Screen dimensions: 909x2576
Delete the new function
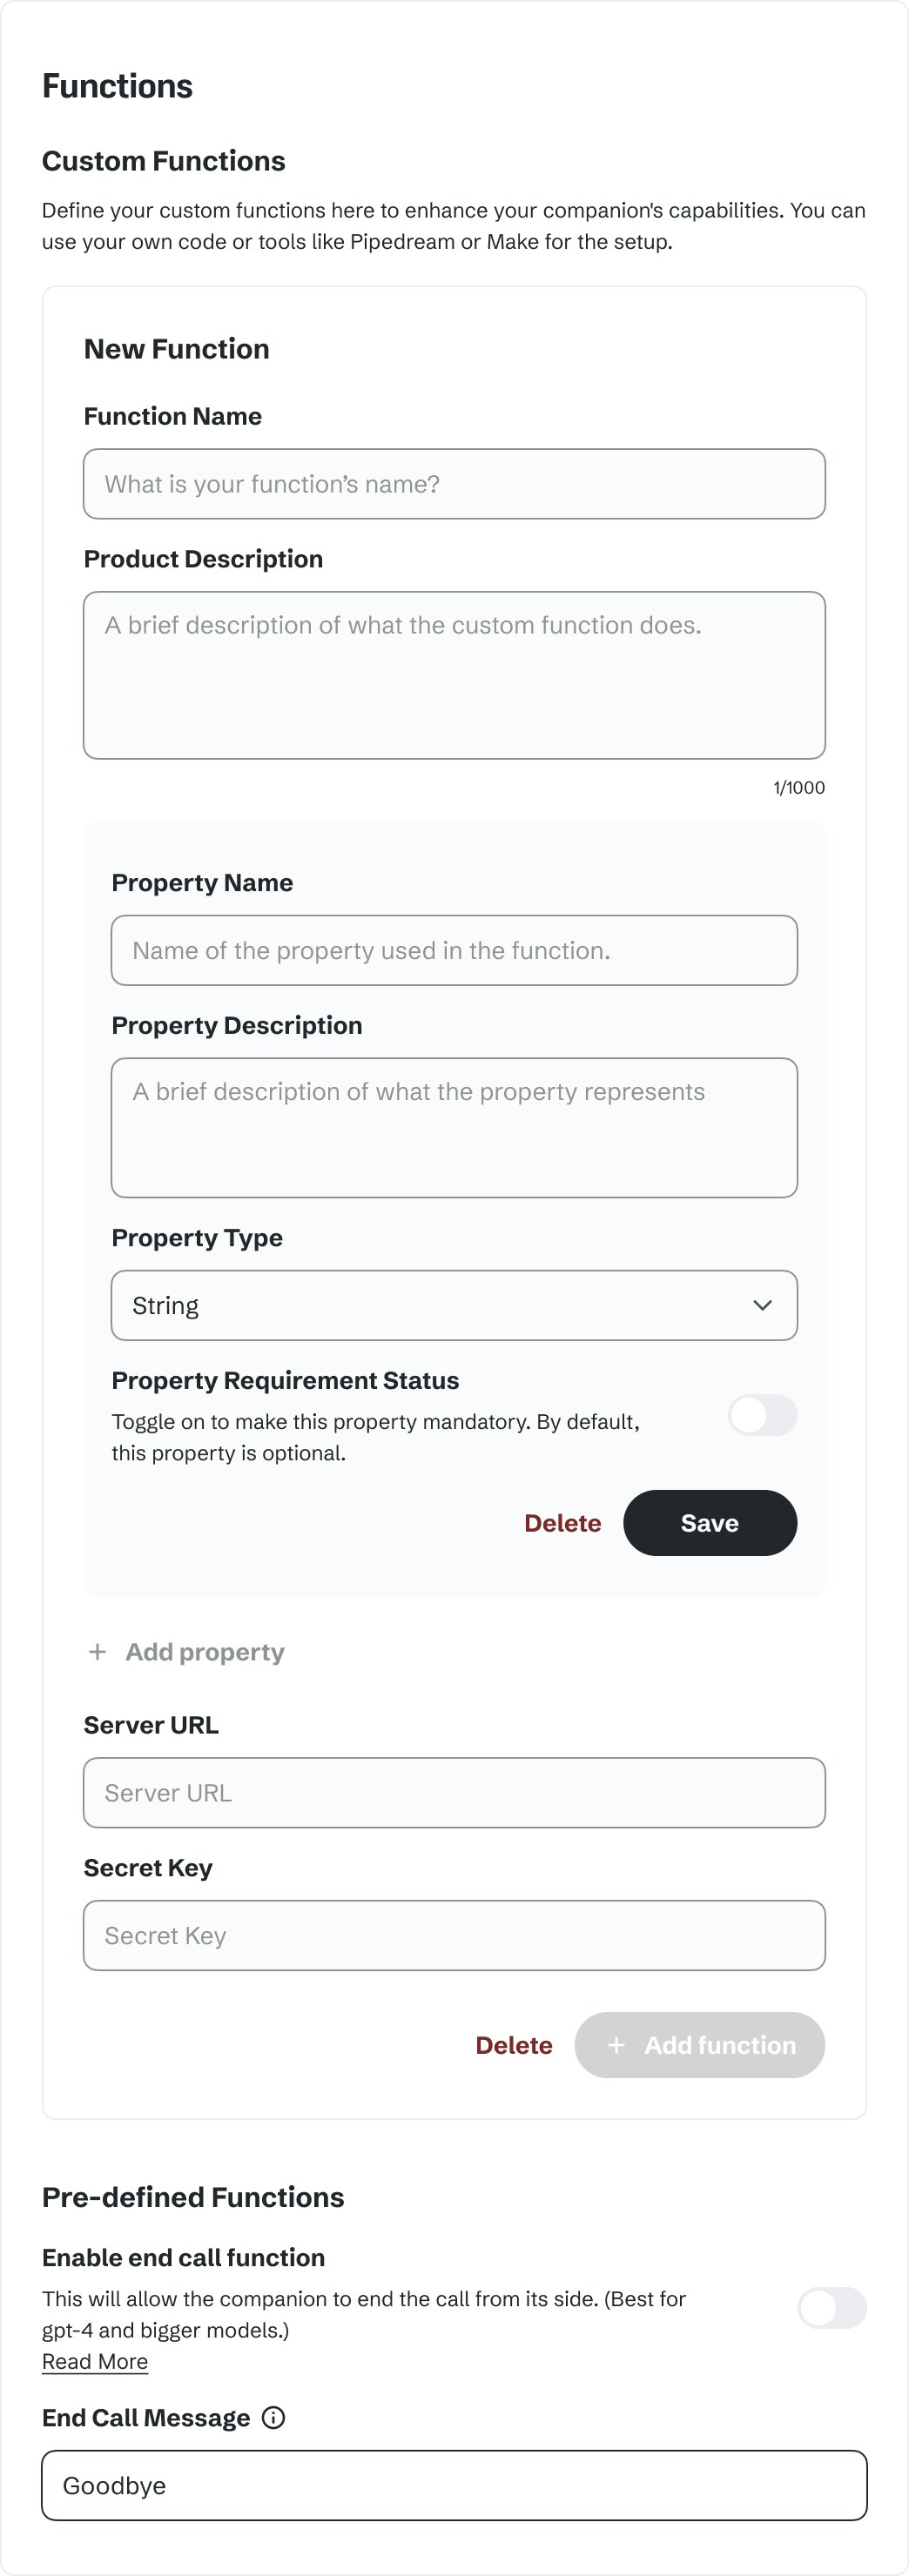click(514, 2045)
